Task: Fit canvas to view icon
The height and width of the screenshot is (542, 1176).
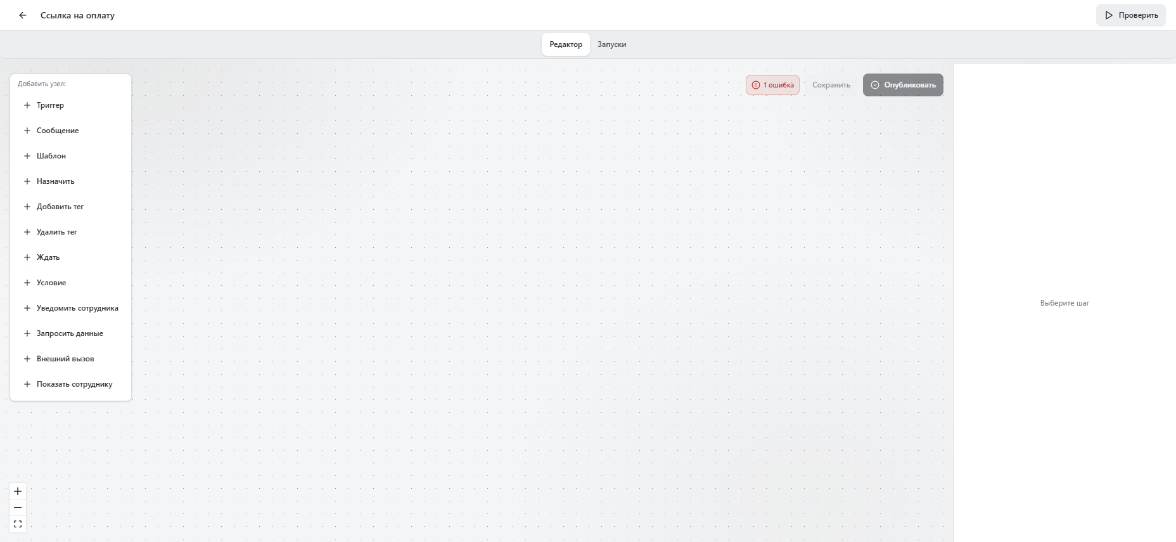Action: (18, 524)
